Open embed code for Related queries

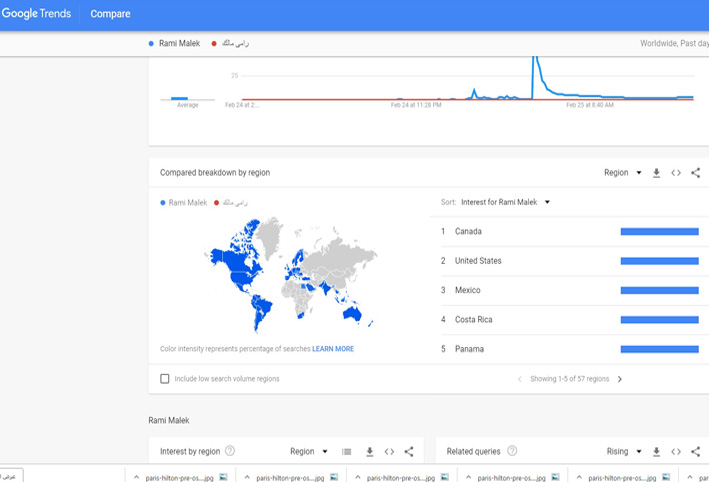[x=676, y=451]
